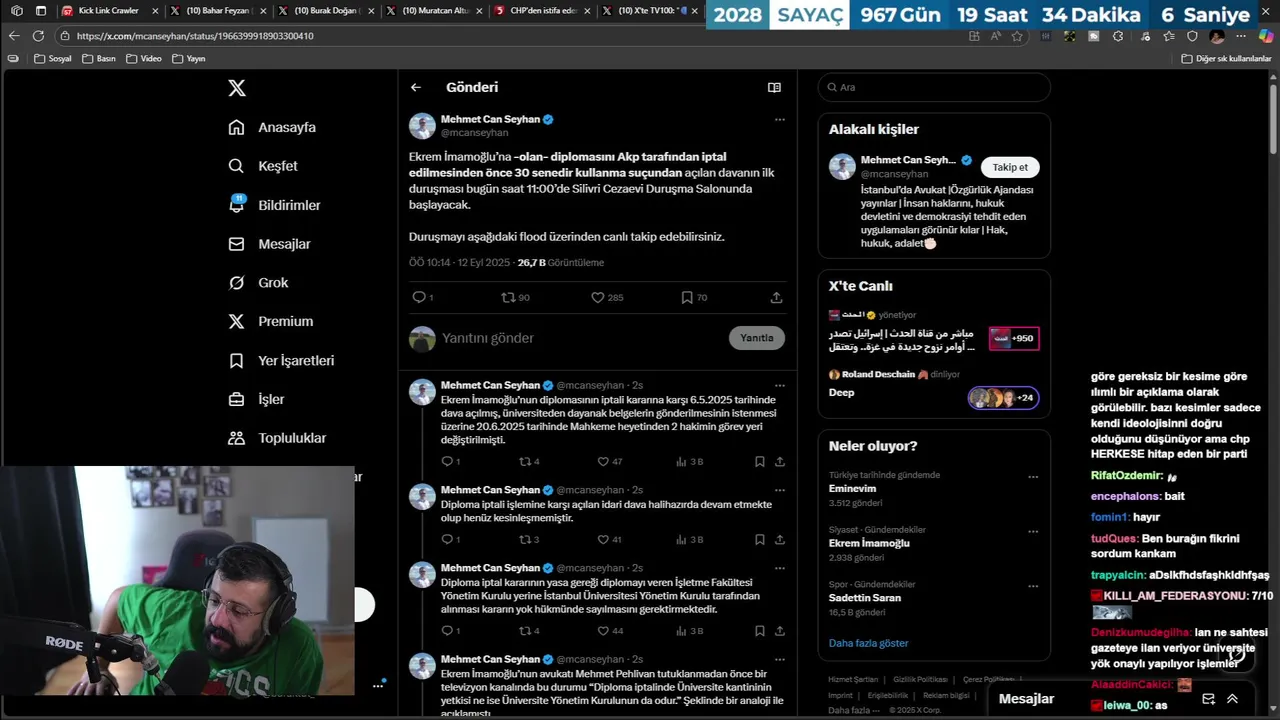Open Keşfet search page
This screenshot has width=1280, height=720.
pyautogui.click(x=263, y=166)
